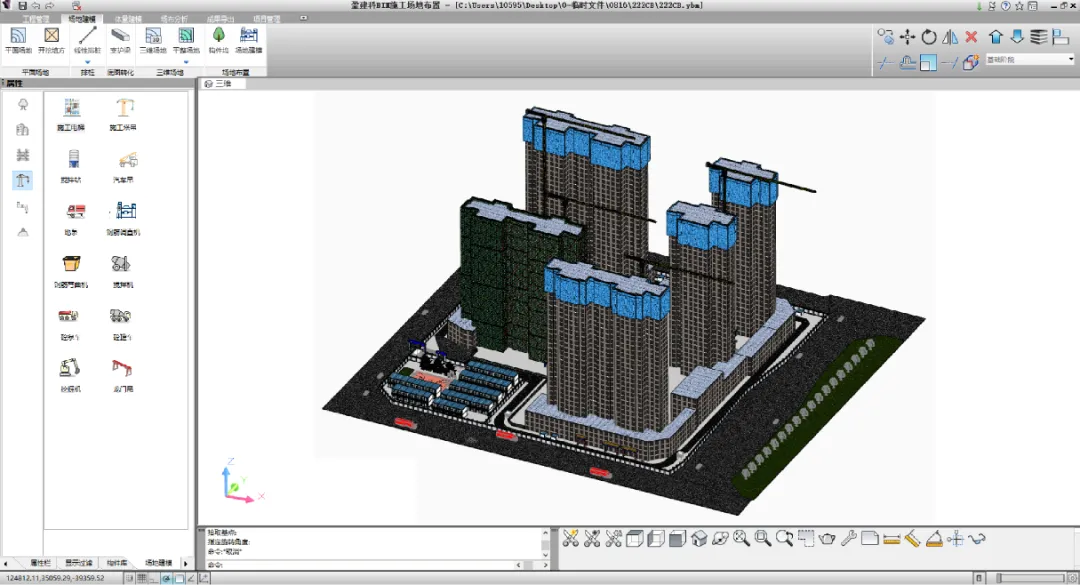The image size is (1080, 585).
Task: Click the 线性排桩 ribbon tool
Action: click(88, 38)
